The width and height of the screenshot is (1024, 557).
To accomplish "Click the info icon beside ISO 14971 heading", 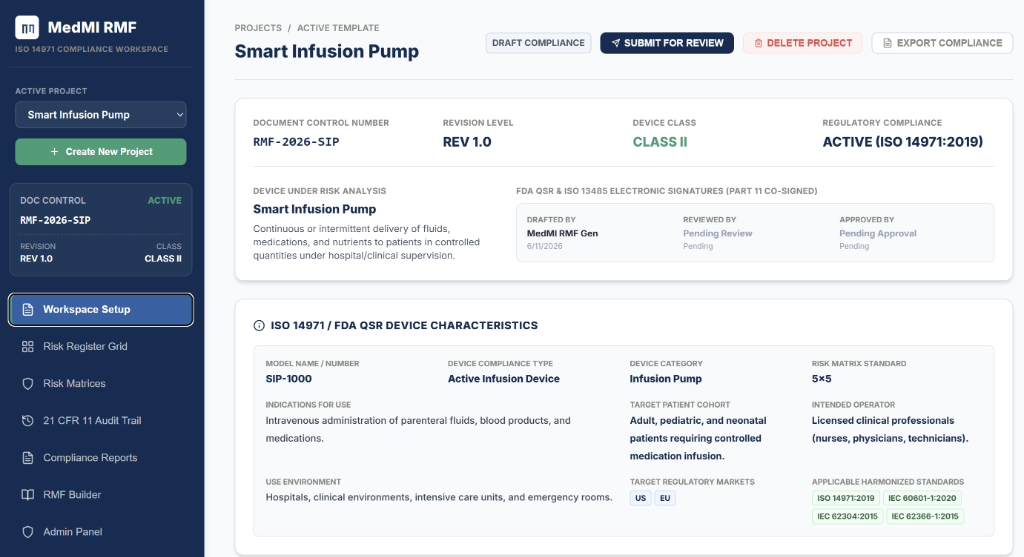I will [259, 326].
